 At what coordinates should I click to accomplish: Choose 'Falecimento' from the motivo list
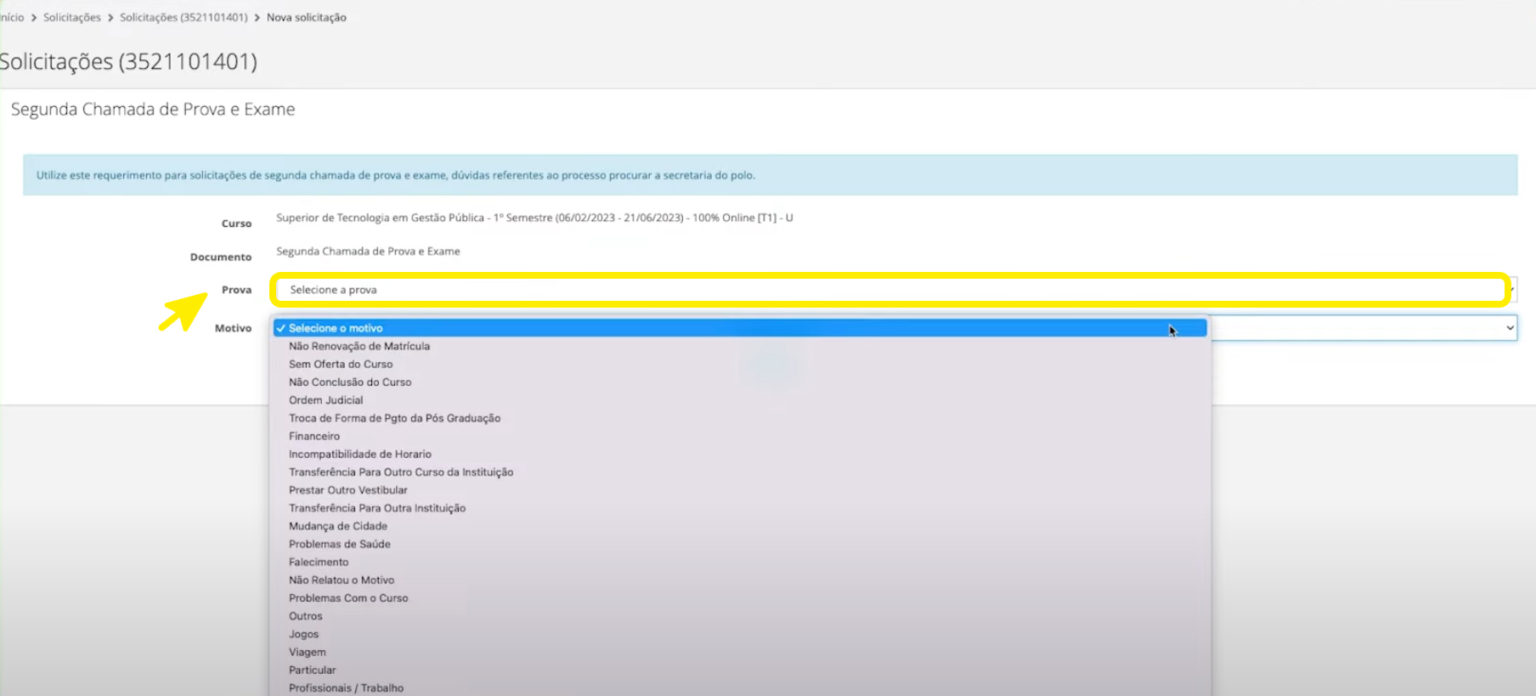(318, 562)
